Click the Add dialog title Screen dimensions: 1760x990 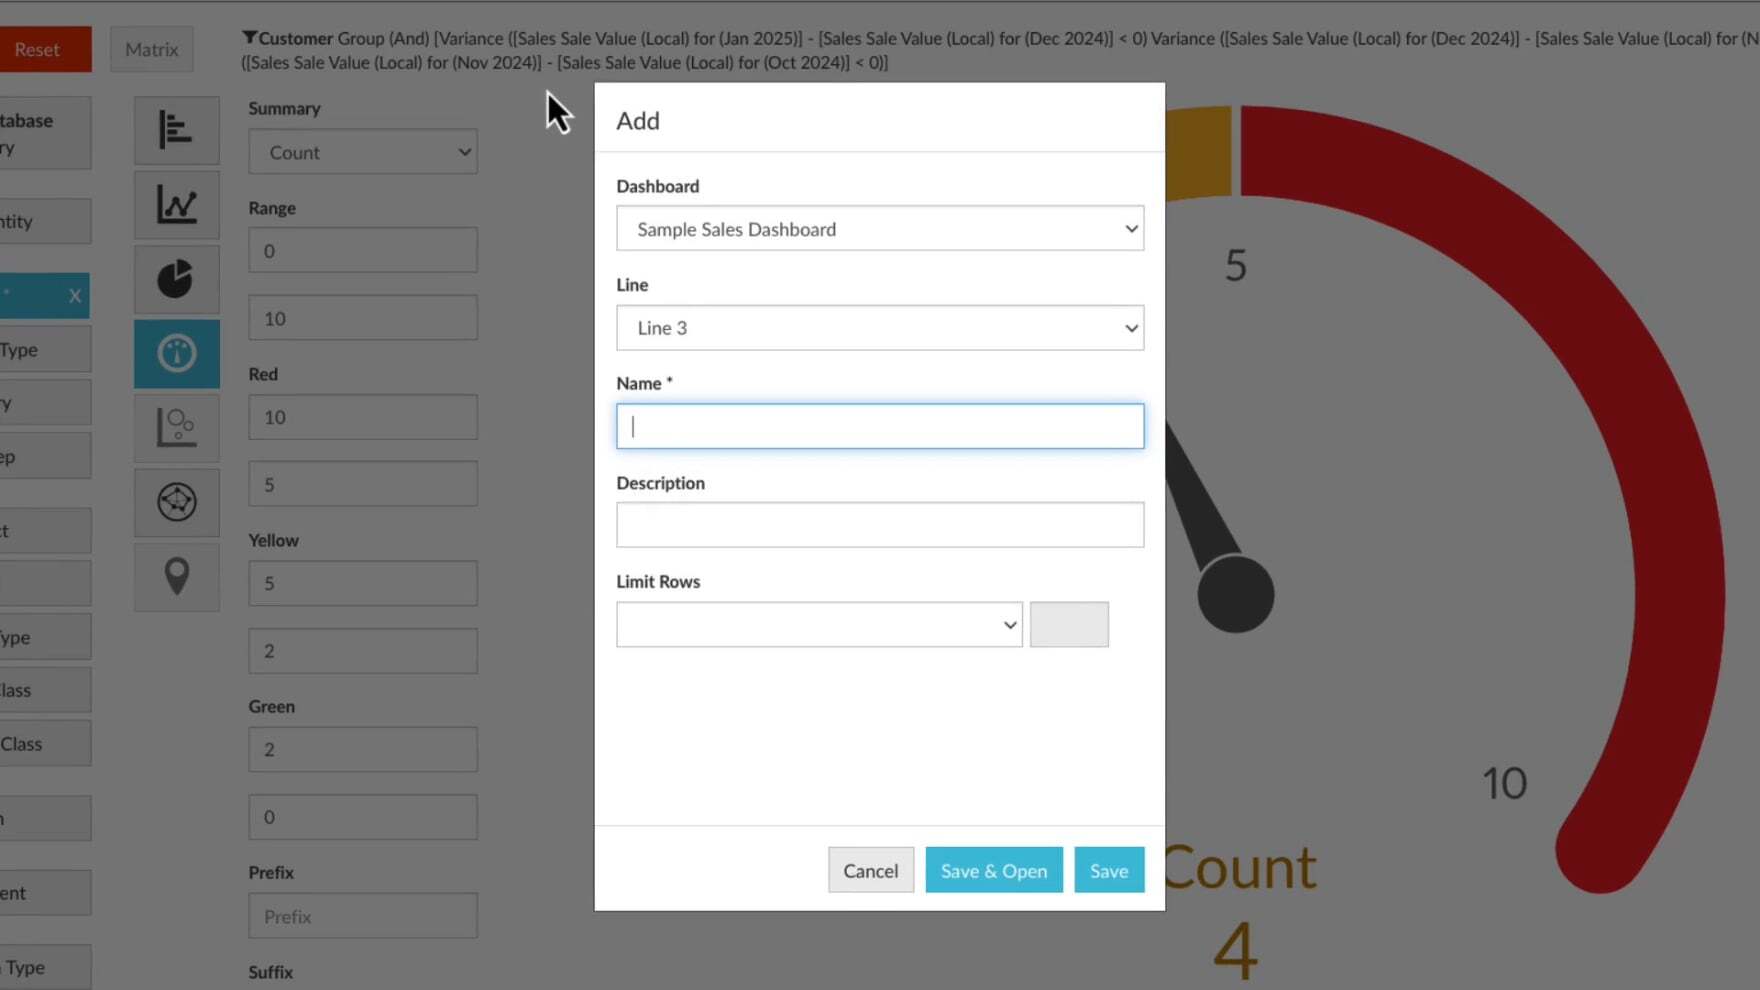point(638,121)
